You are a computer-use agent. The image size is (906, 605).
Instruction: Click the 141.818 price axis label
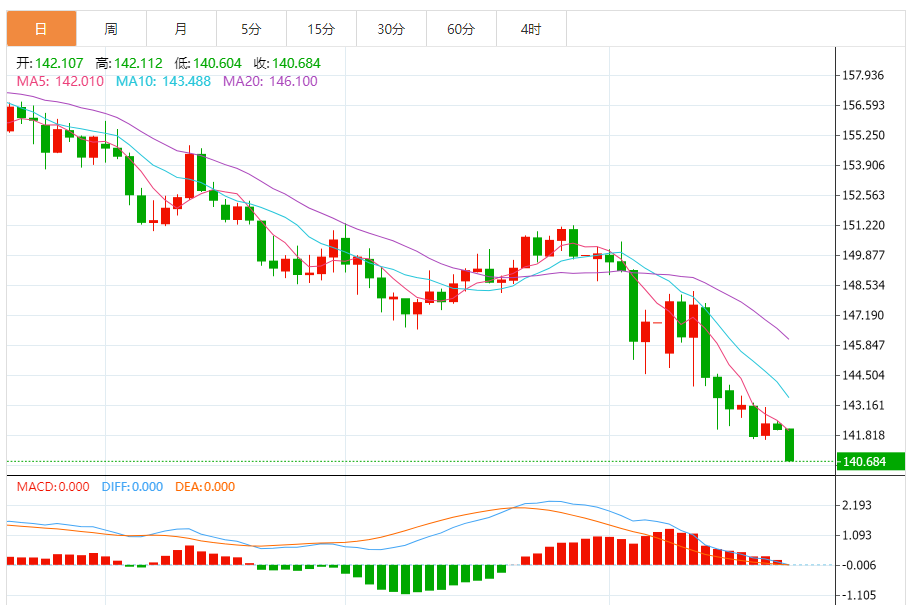(863, 436)
